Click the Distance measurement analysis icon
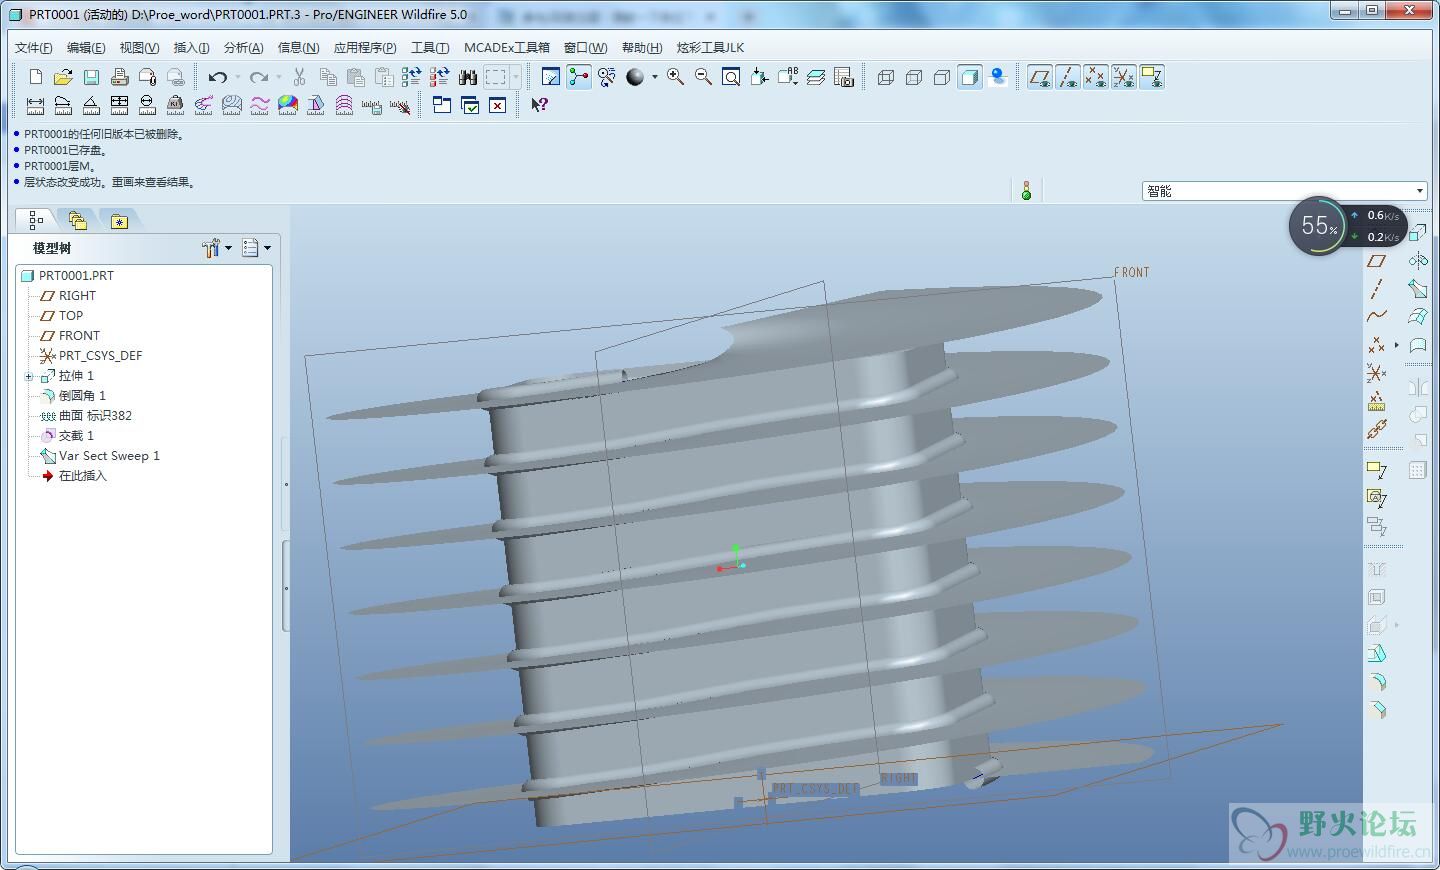The height and width of the screenshot is (870, 1440). 36,105
